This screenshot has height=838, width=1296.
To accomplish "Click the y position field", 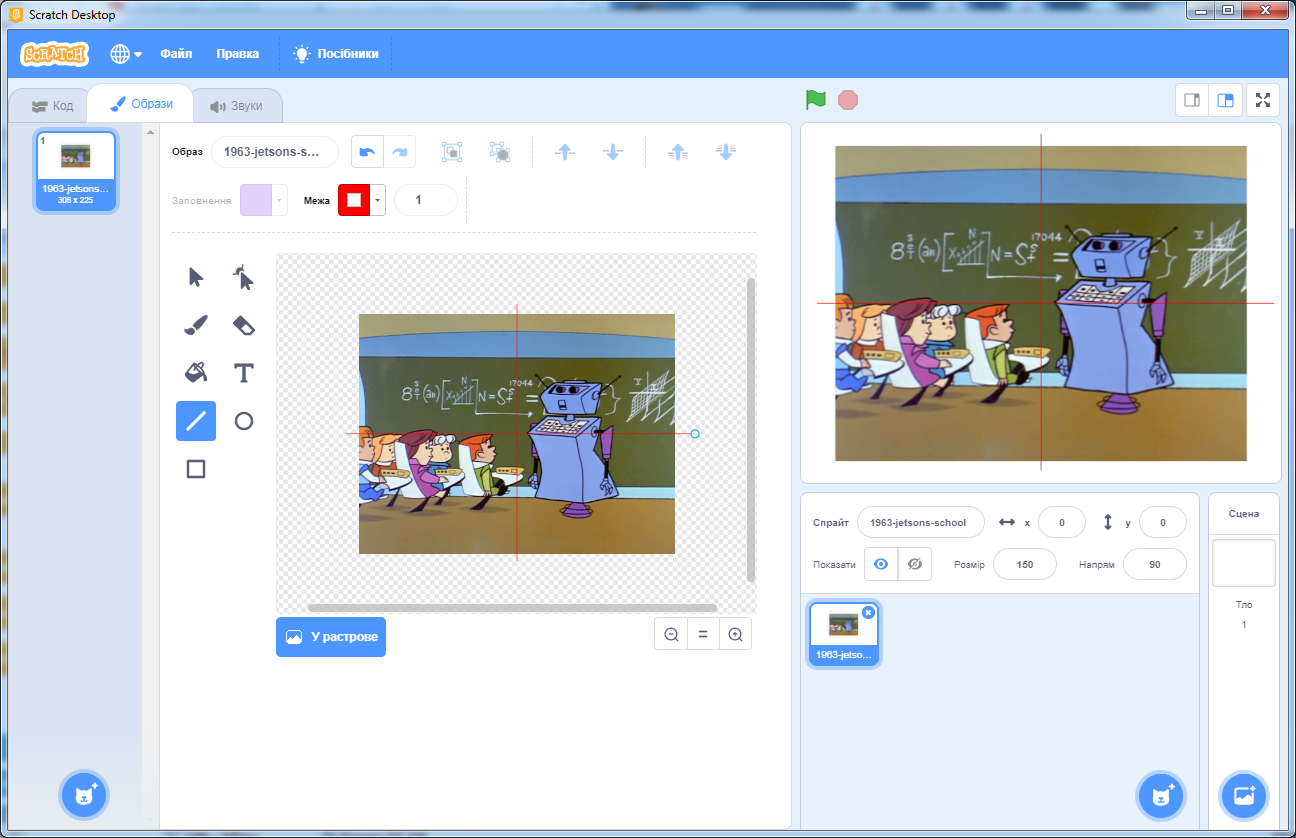I will coord(1162,522).
